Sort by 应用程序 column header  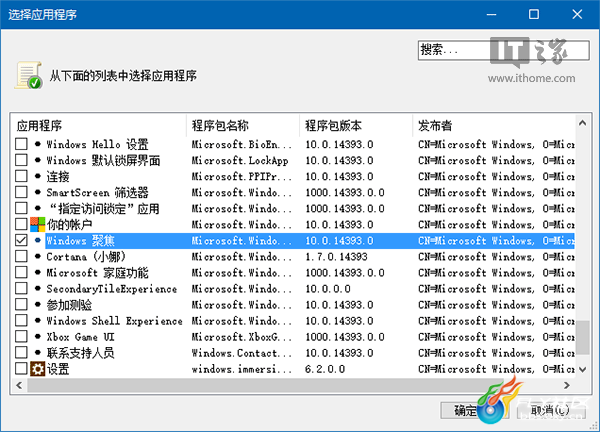click(99, 126)
